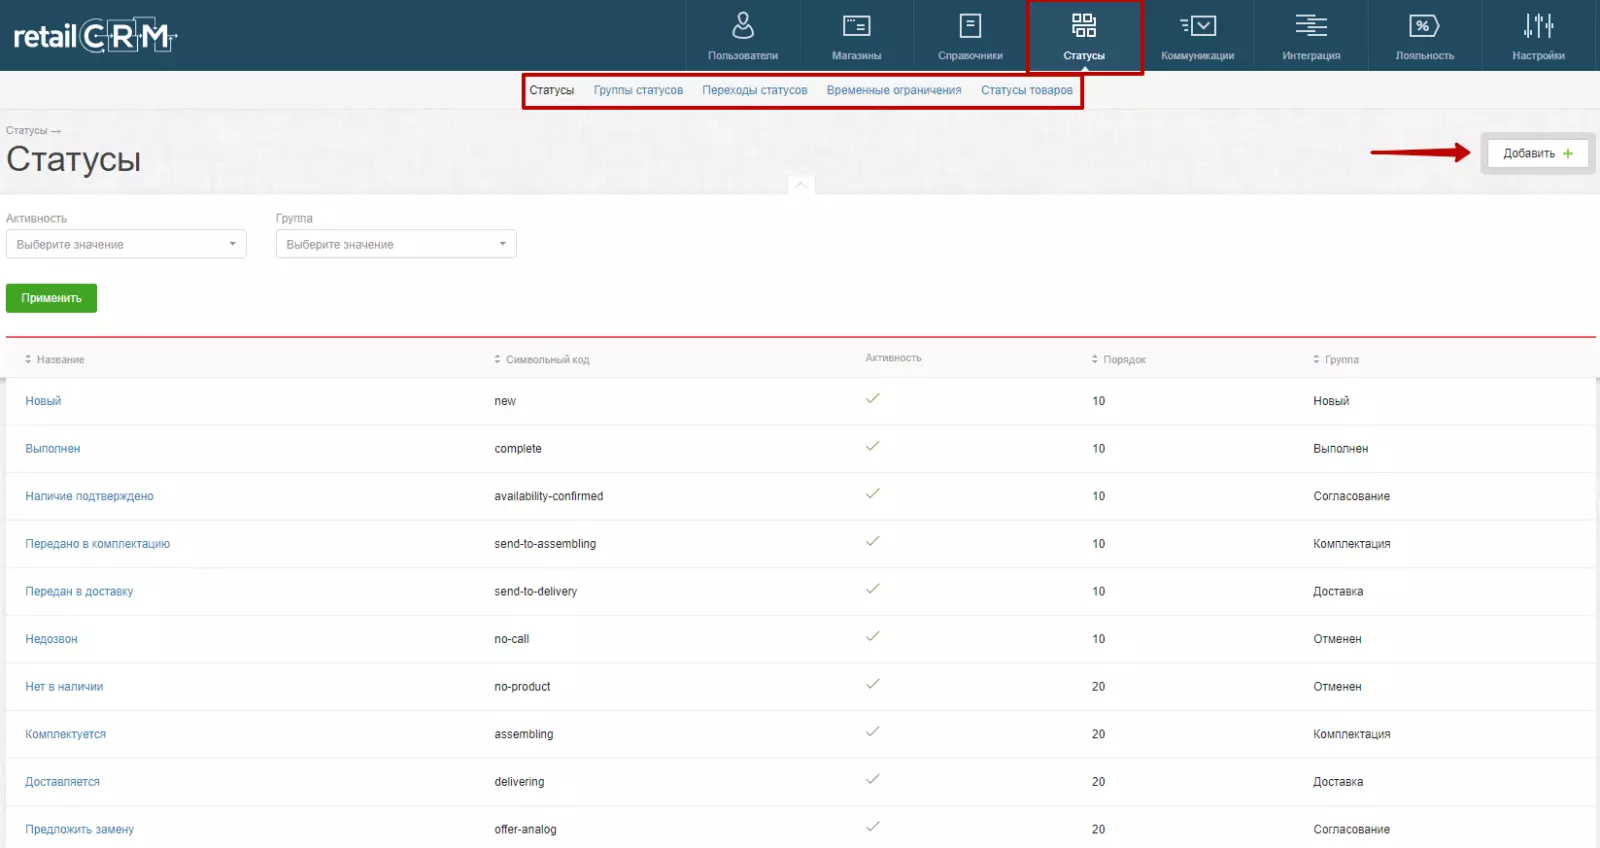Sort table by Название column
This screenshot has width=1600, height=848.
pyautogui.click(x=55, y=359)
